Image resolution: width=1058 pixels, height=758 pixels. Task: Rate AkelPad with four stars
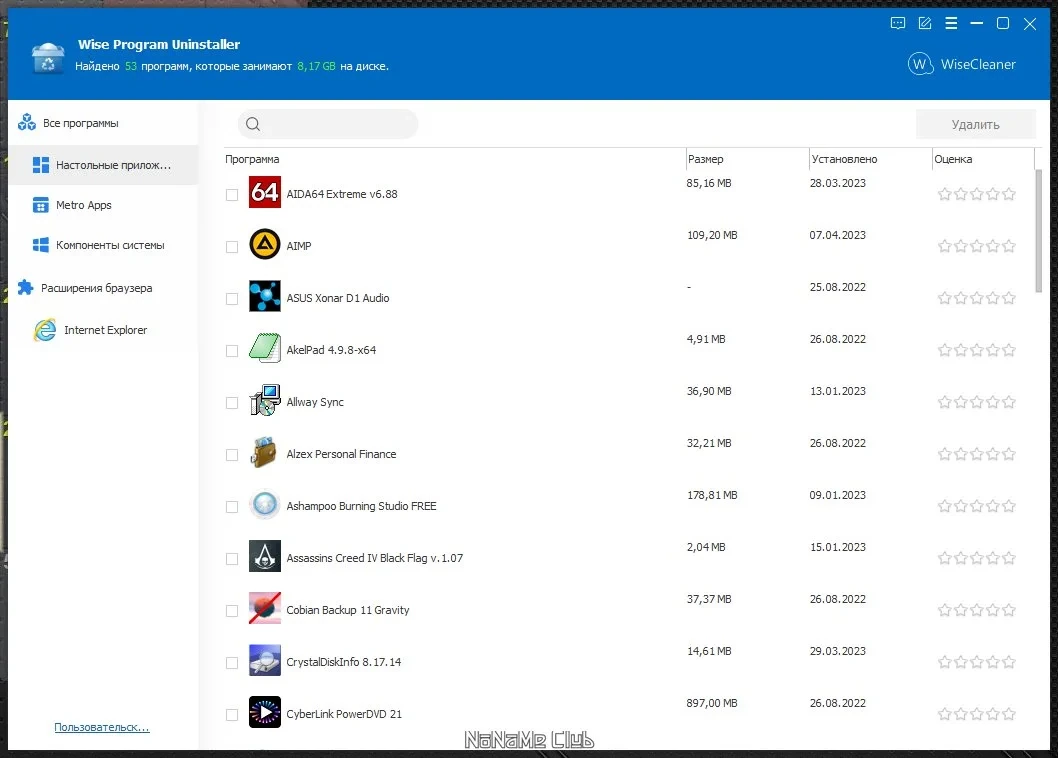993,350
